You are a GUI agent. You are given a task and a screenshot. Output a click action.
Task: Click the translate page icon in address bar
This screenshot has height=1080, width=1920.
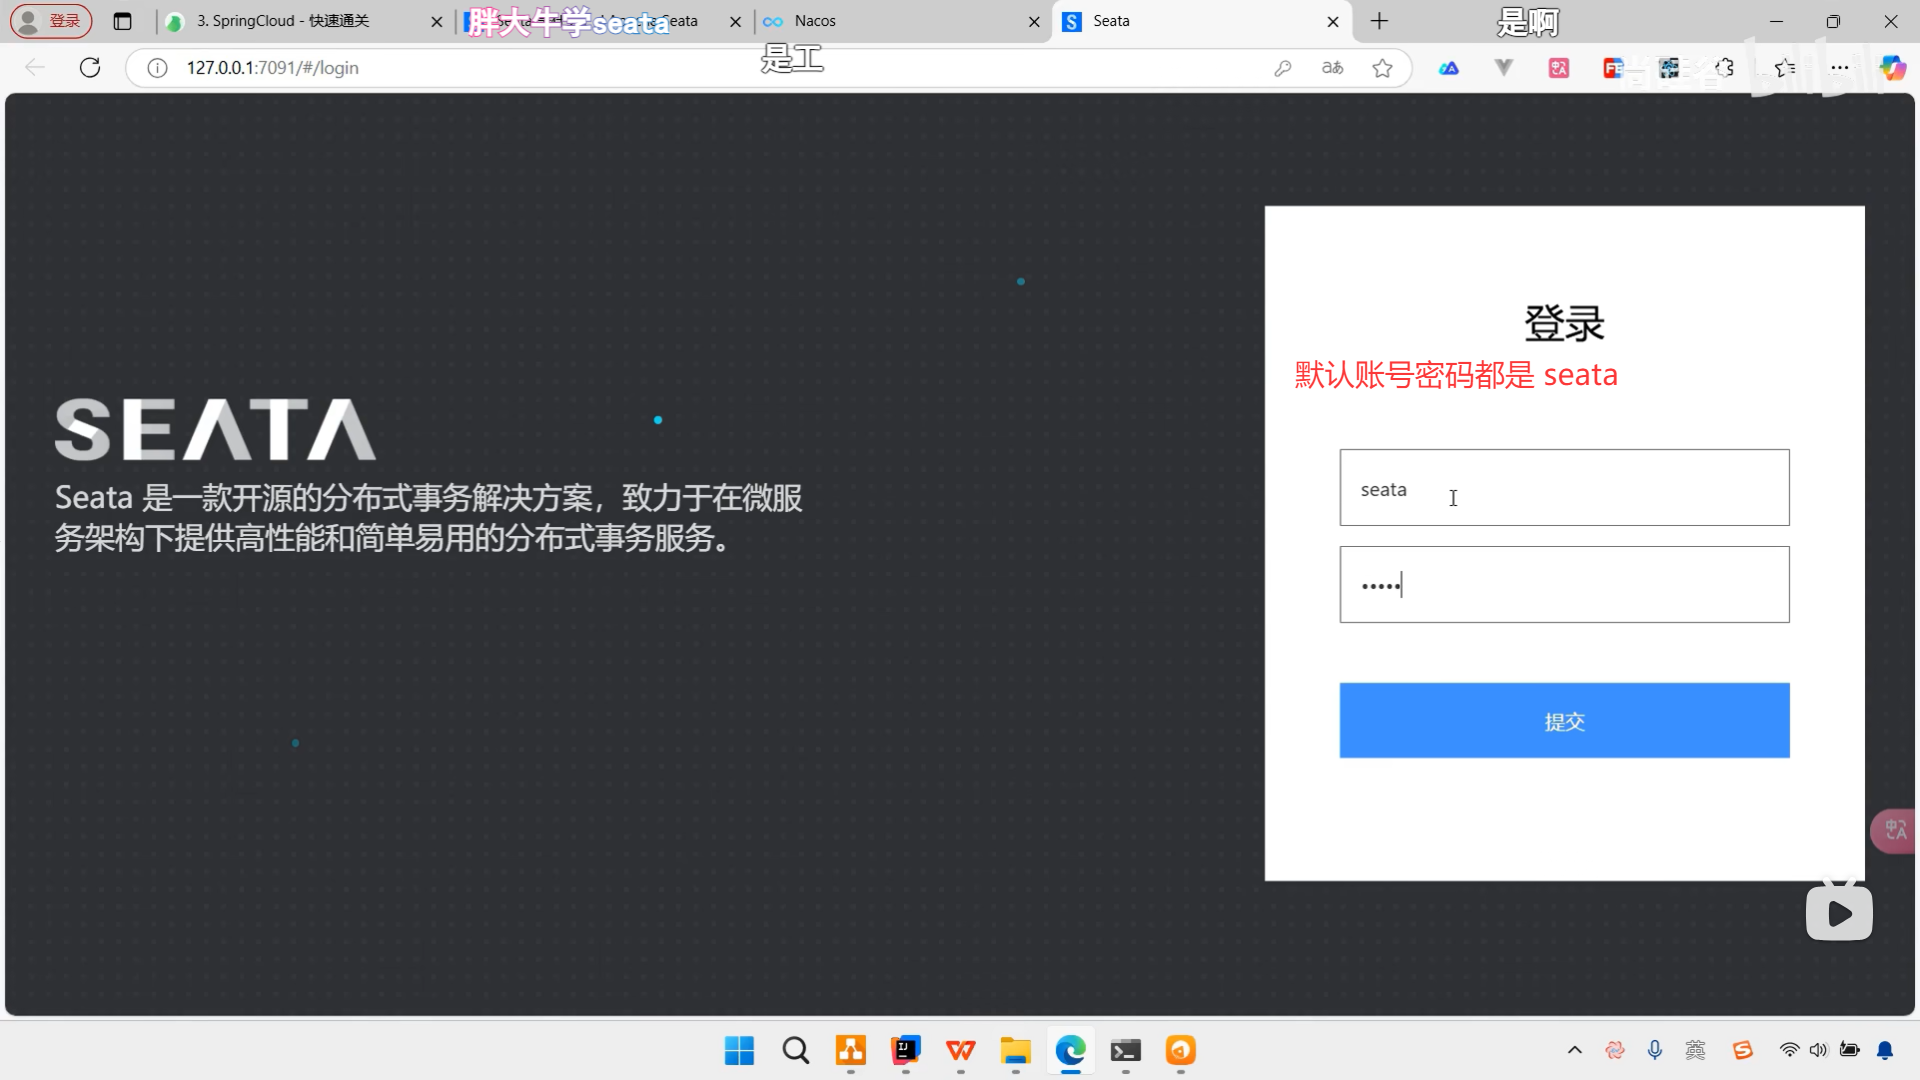(1332, 68)
